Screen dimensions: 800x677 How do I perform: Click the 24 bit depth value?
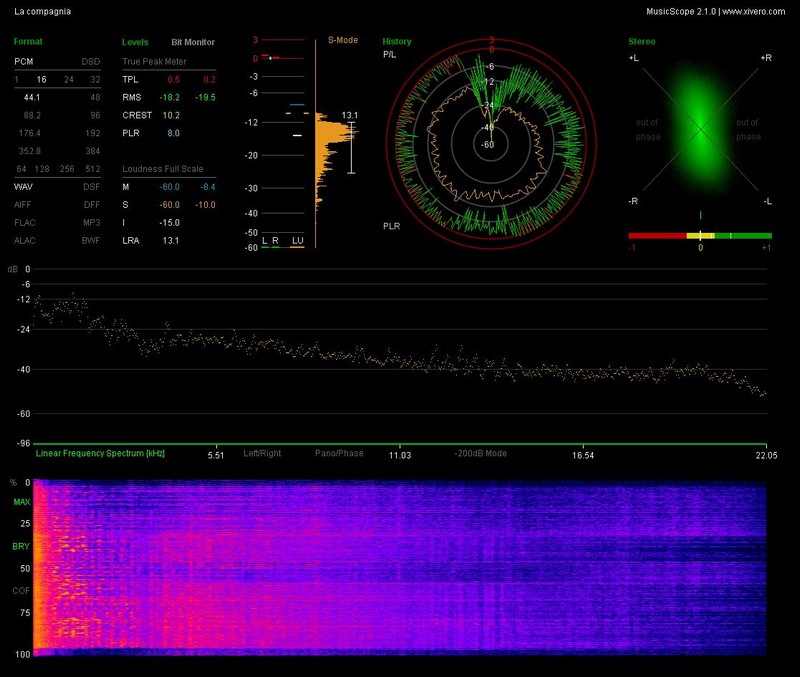(68, 80)
